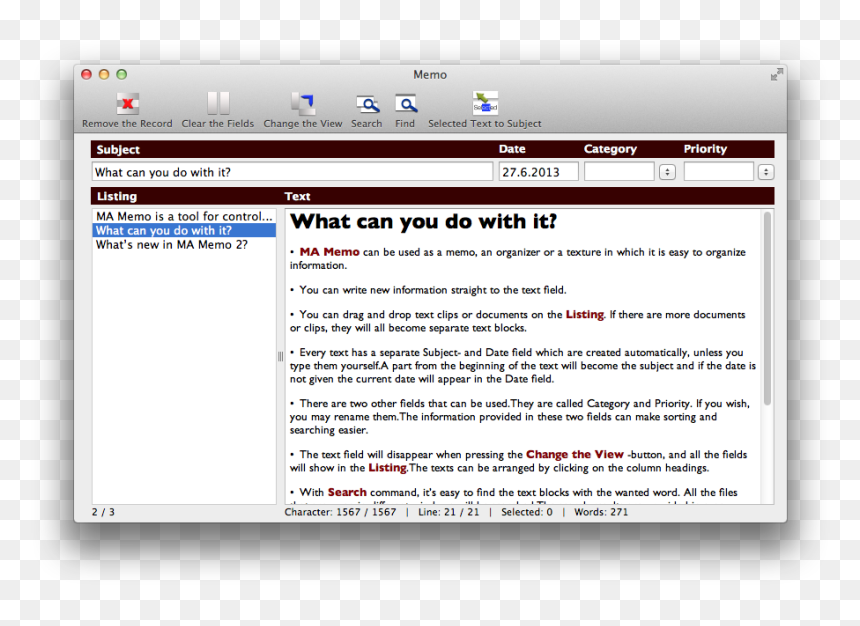Click the red 'Change the View' text in note
The height and width of the screenshot is (626, 860).
click(x=575, y=454)
